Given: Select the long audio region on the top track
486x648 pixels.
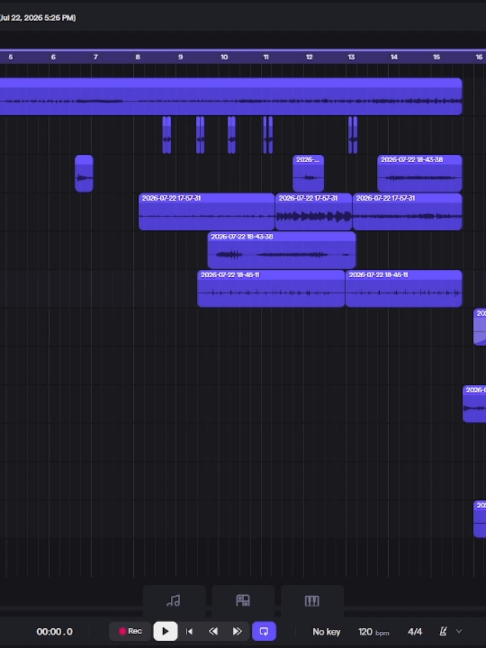Looking at the screenshot, I should click(x=231, y=96).
